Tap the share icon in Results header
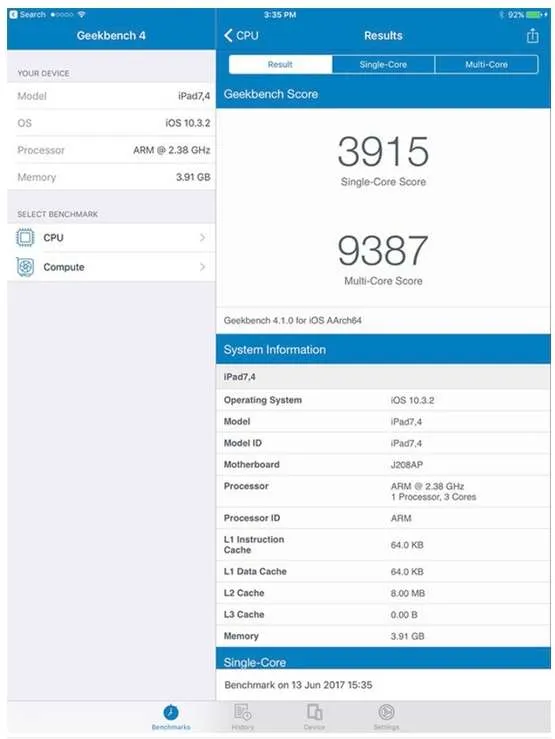 click(x=532, y=36)
